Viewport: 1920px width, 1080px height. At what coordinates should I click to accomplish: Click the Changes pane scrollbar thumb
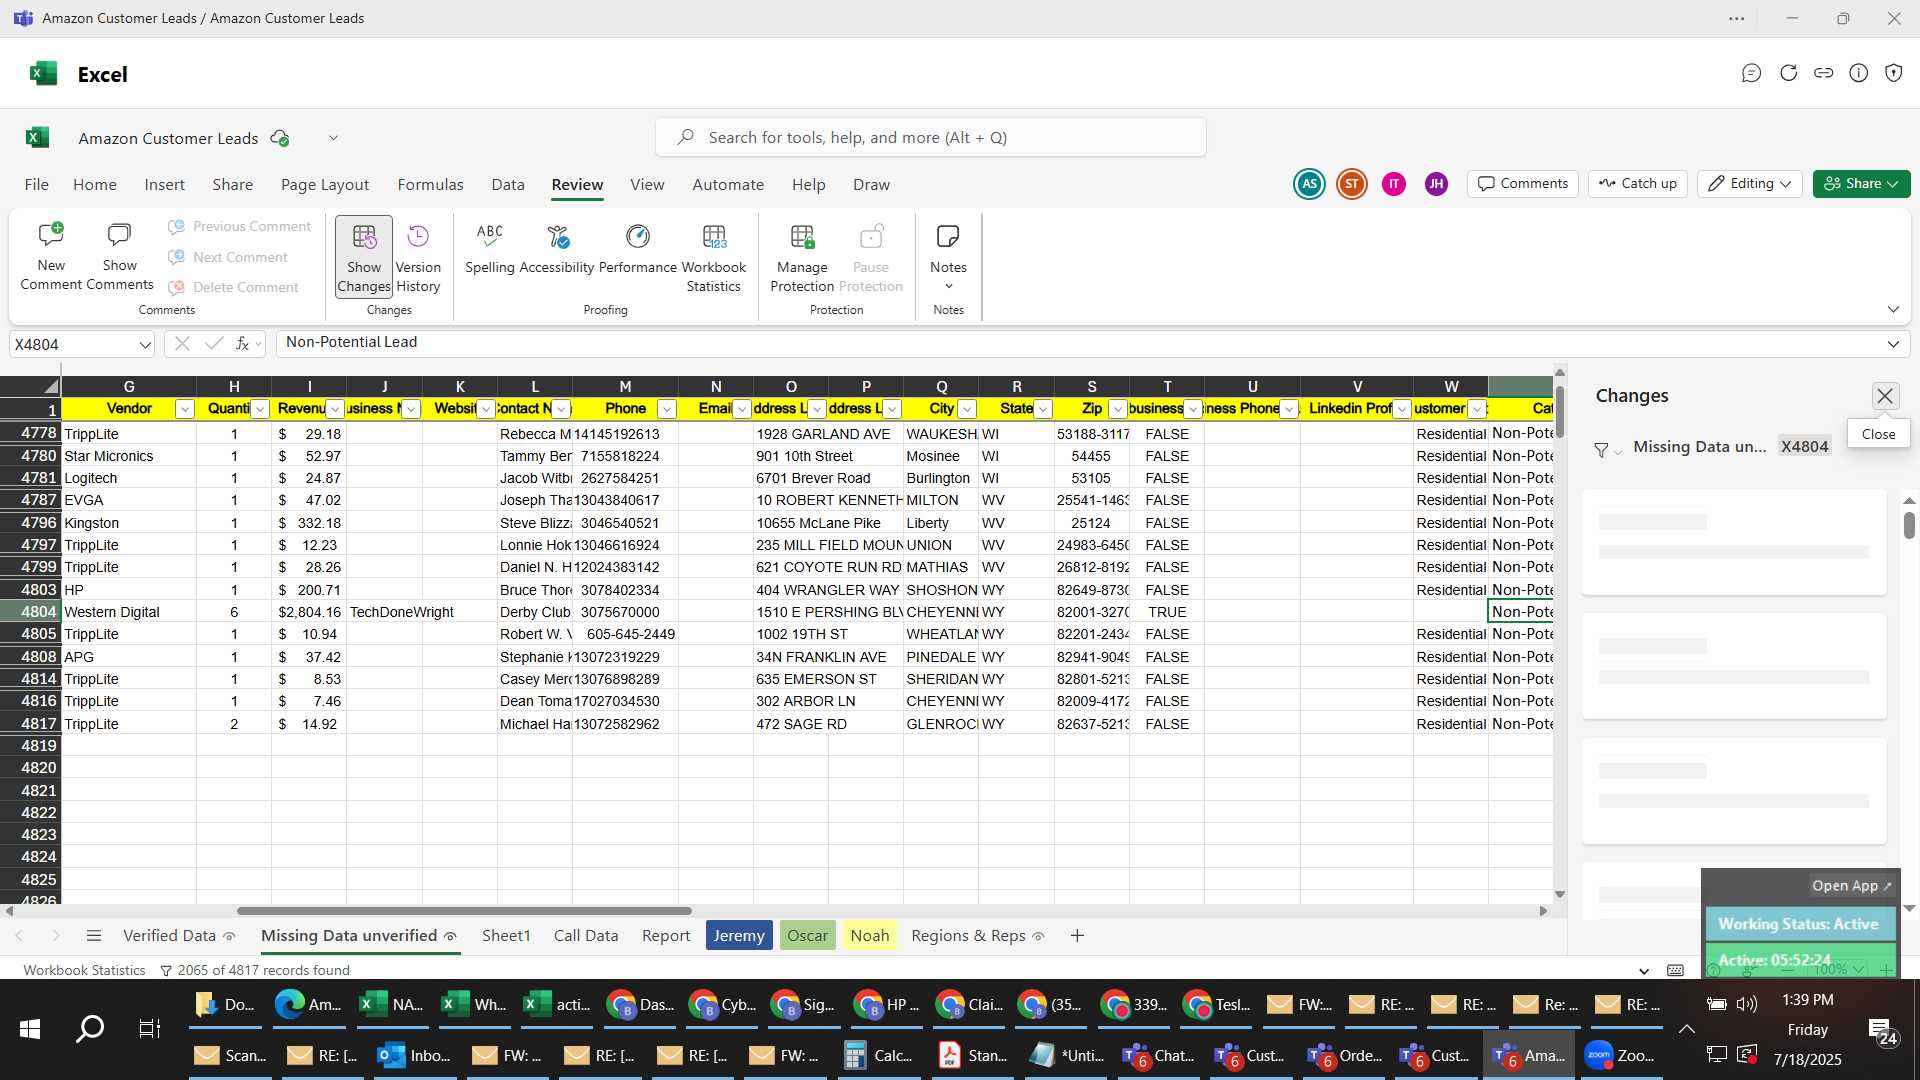click(x=1909, y=525)
